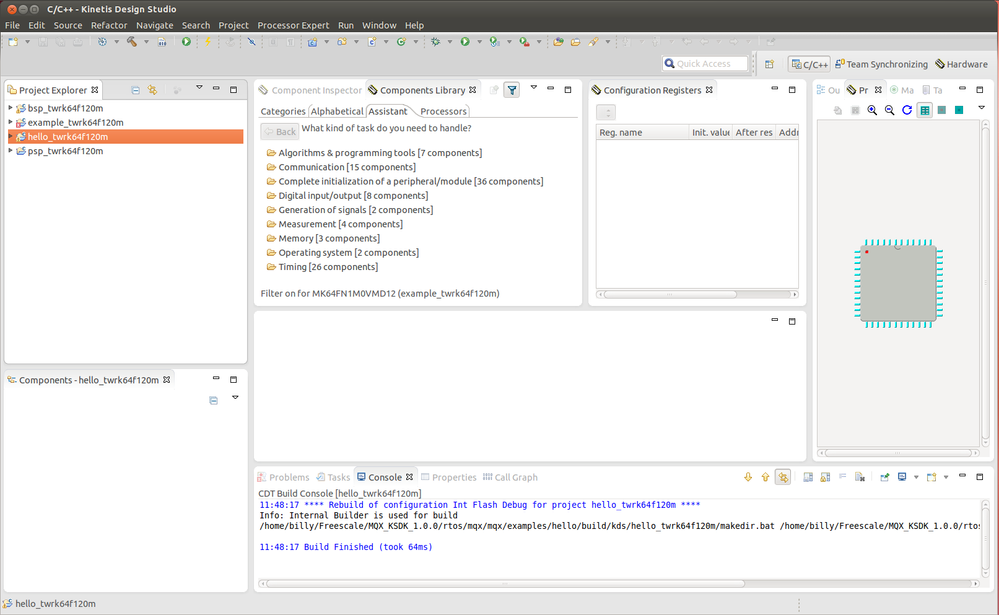Rotate the processor package view
The height and width of the screenshot is (615, 999).
(907, 110)
